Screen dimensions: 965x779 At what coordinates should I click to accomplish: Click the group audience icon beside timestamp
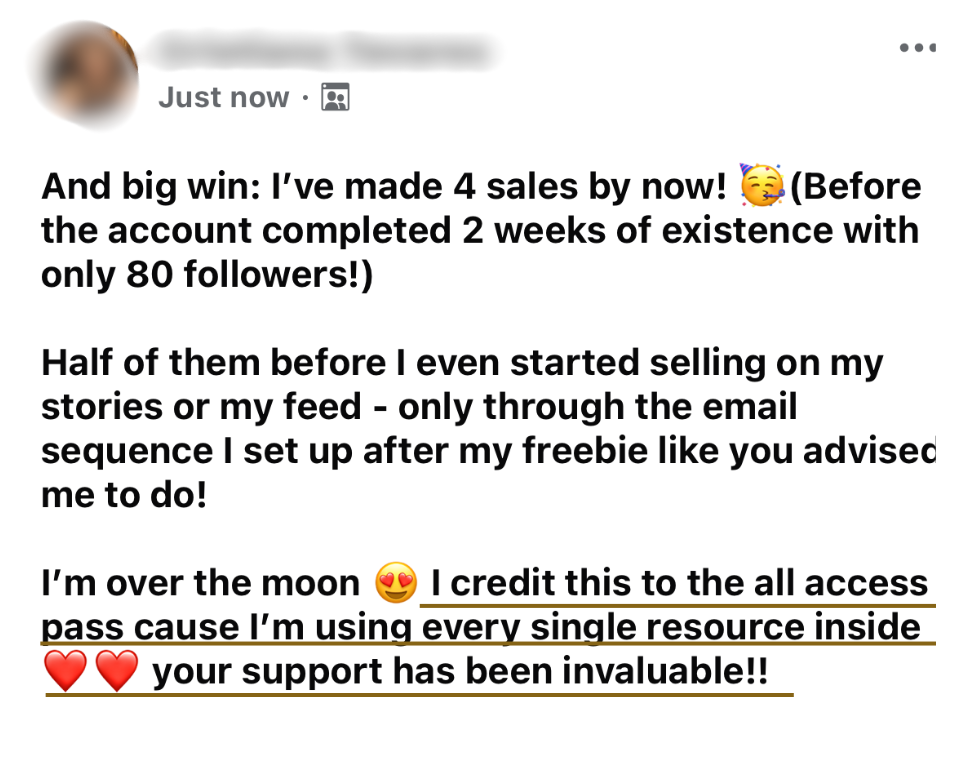(335, 97)
